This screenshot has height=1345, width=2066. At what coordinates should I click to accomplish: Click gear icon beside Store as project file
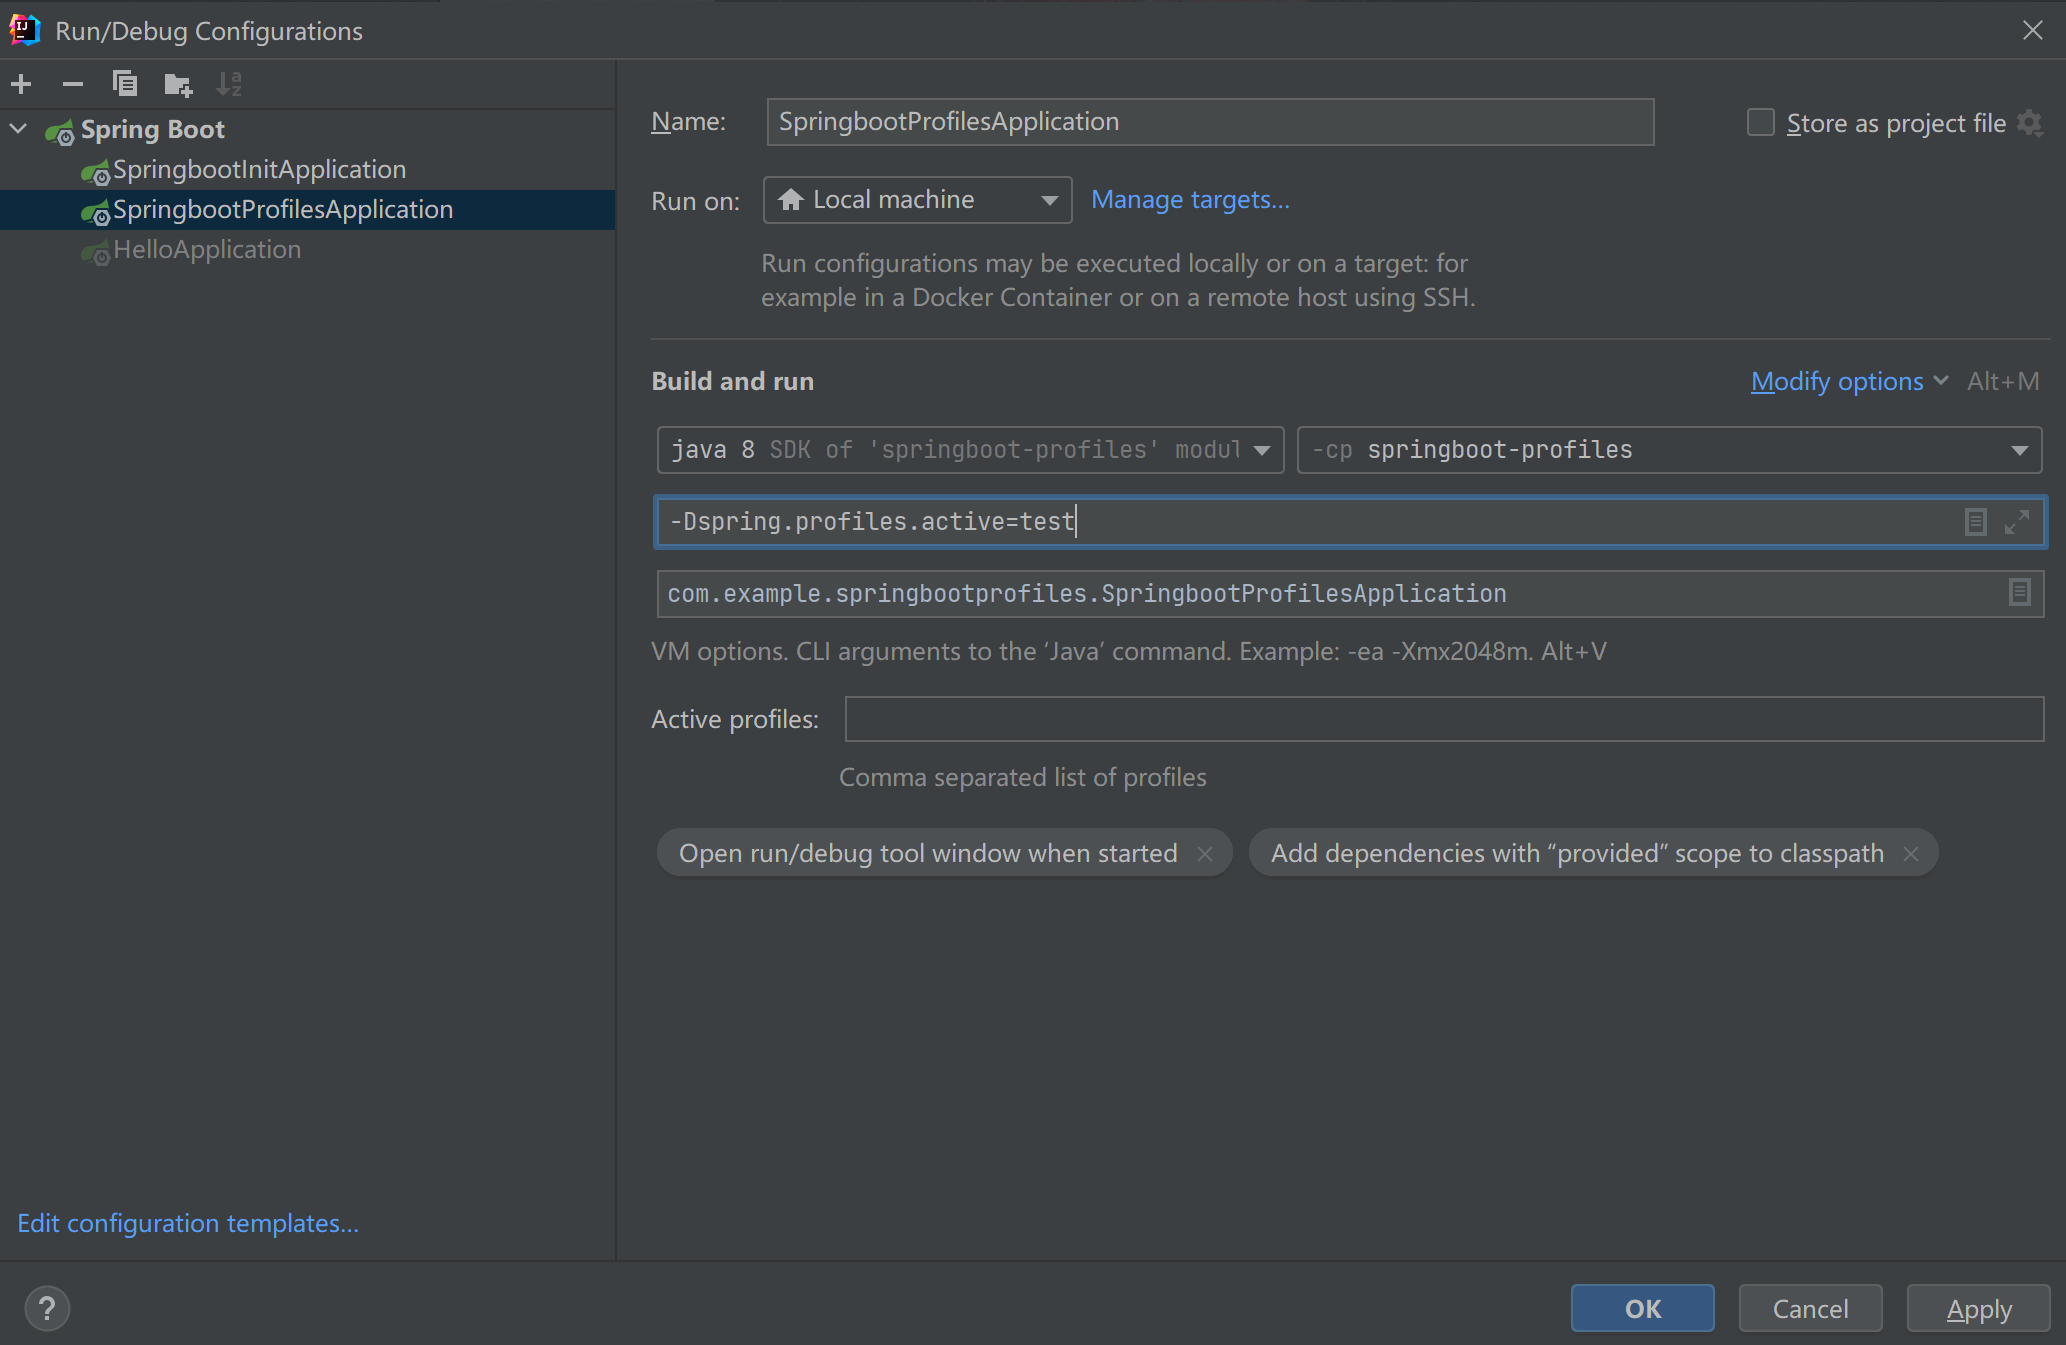pyautogui.click(x=2030, y=123)
